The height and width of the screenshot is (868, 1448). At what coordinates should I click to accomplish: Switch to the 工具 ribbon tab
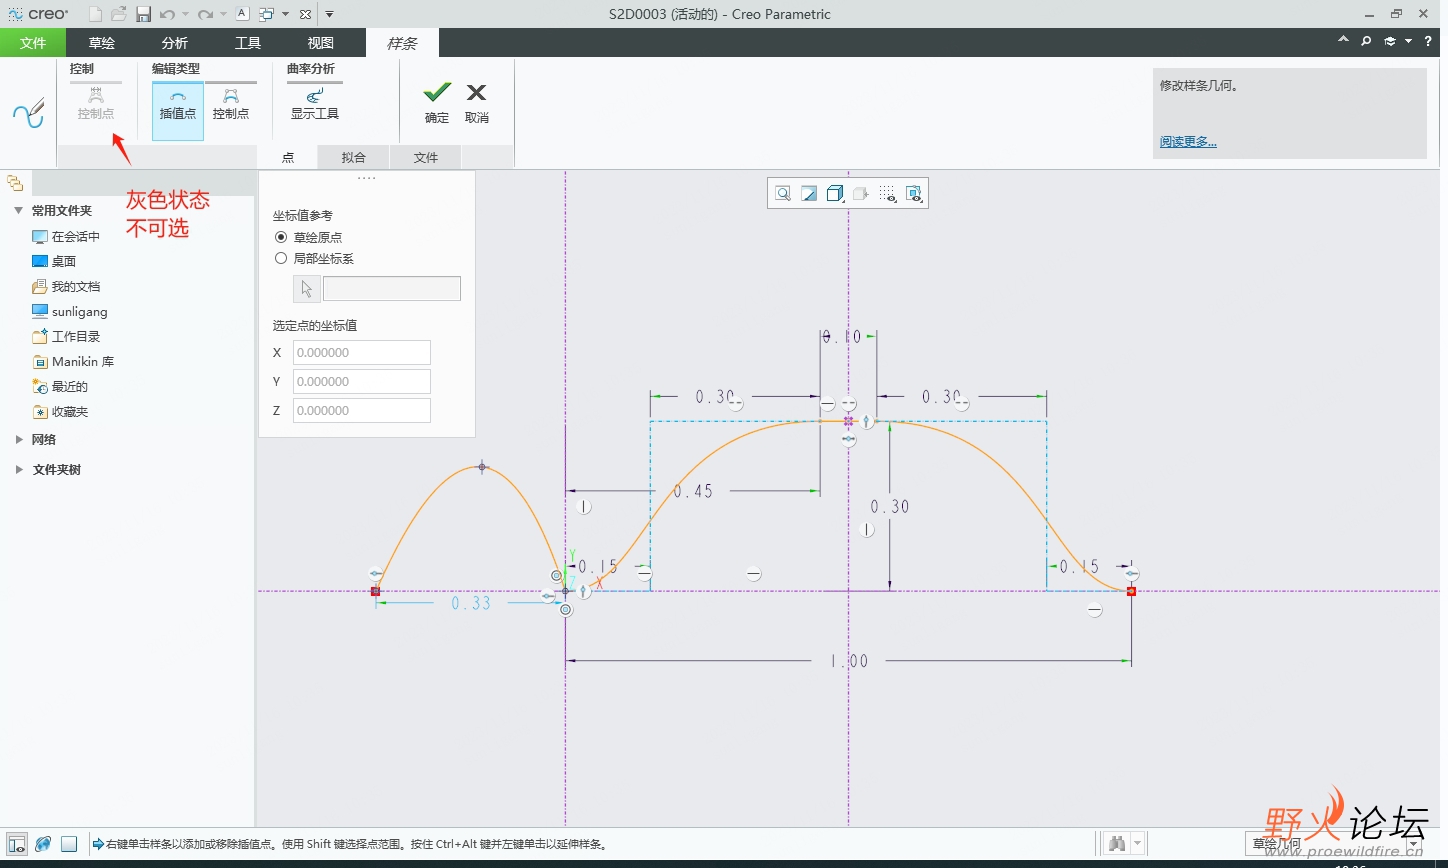(248, 42)
